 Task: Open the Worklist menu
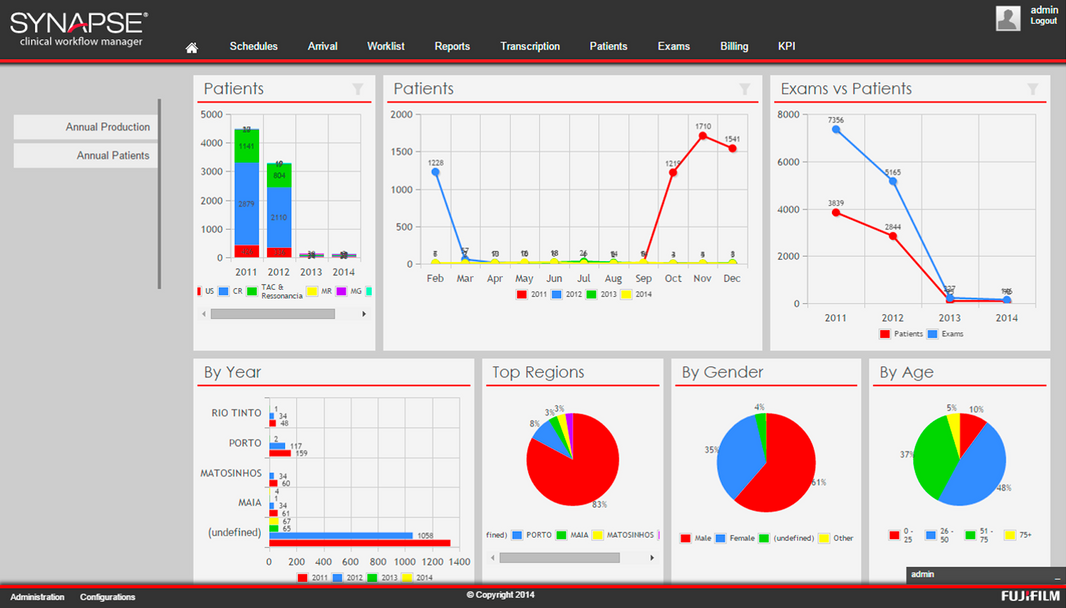(385, 46)
